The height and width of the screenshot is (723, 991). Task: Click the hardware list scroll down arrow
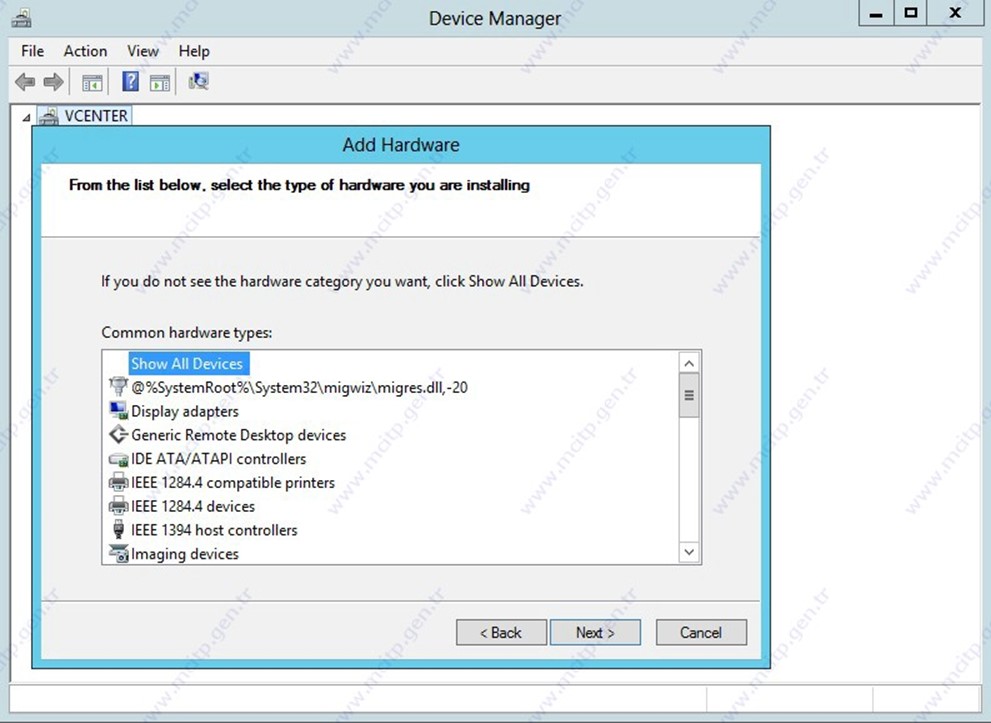689,552
